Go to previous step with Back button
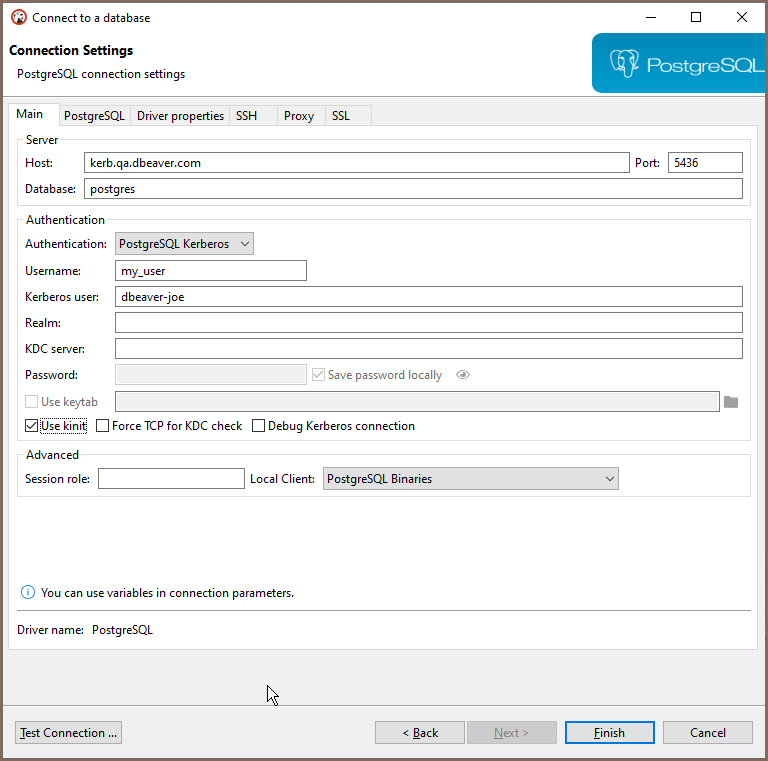 [x=420, y=733]
